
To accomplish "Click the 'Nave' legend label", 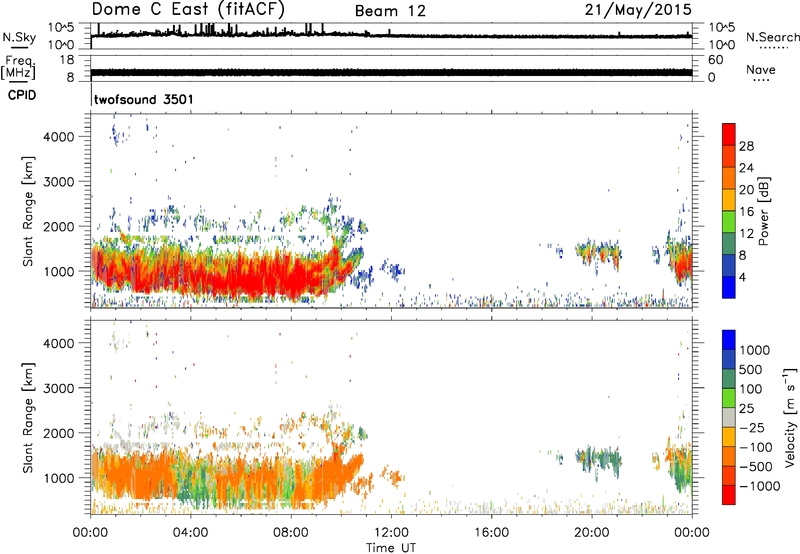I will coord(761,70).
